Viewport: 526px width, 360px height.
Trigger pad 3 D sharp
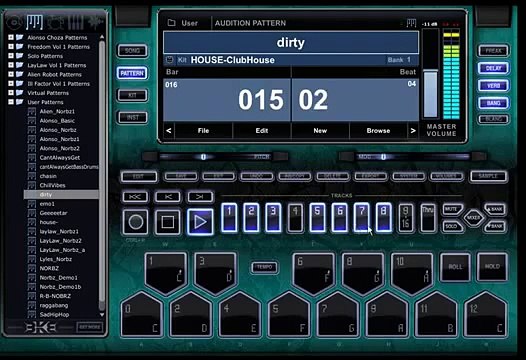point(215,272)
